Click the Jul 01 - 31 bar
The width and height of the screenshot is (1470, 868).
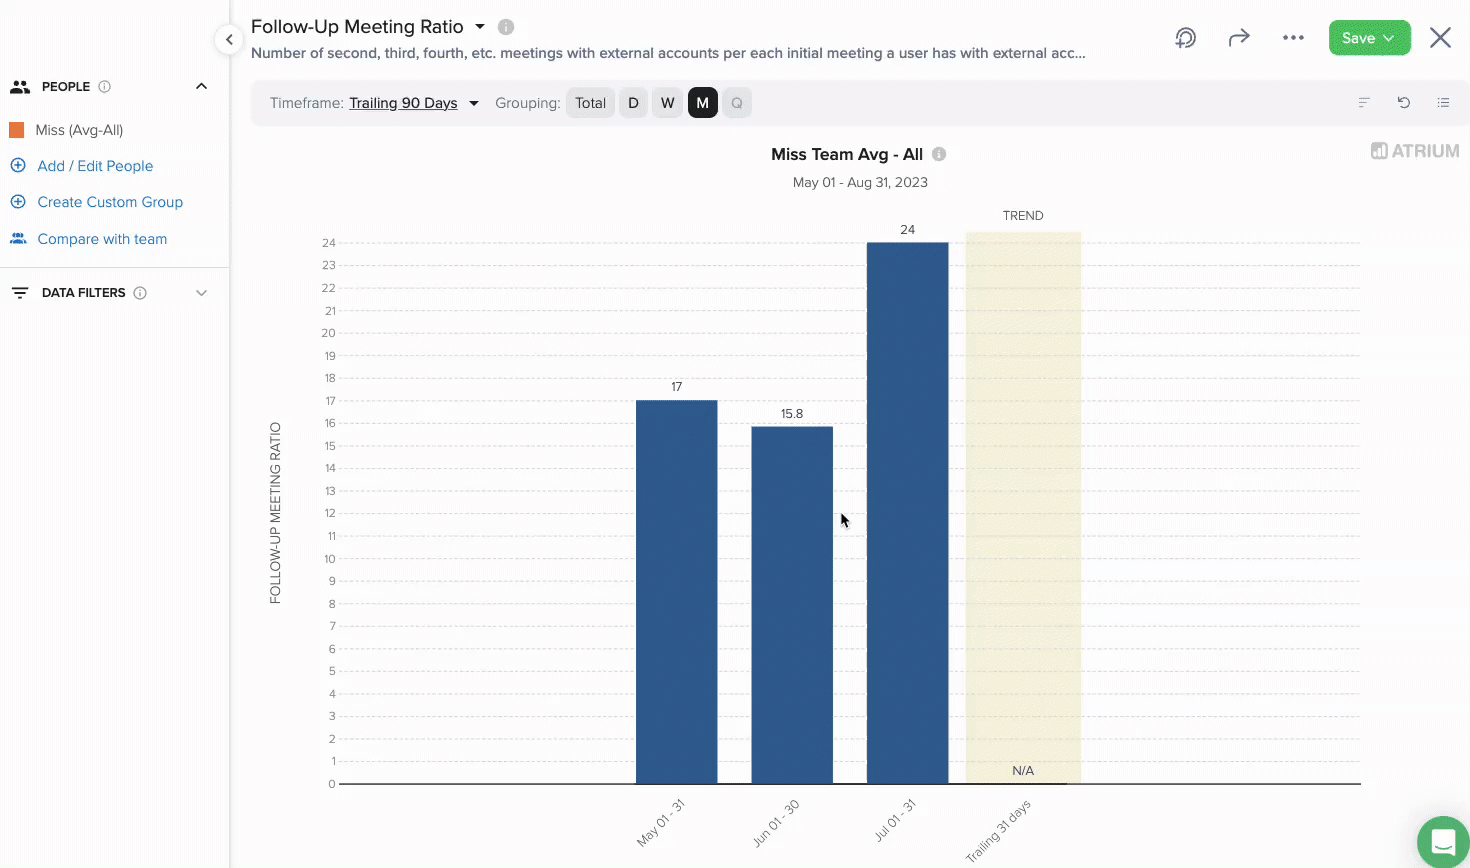click(908, 513)
